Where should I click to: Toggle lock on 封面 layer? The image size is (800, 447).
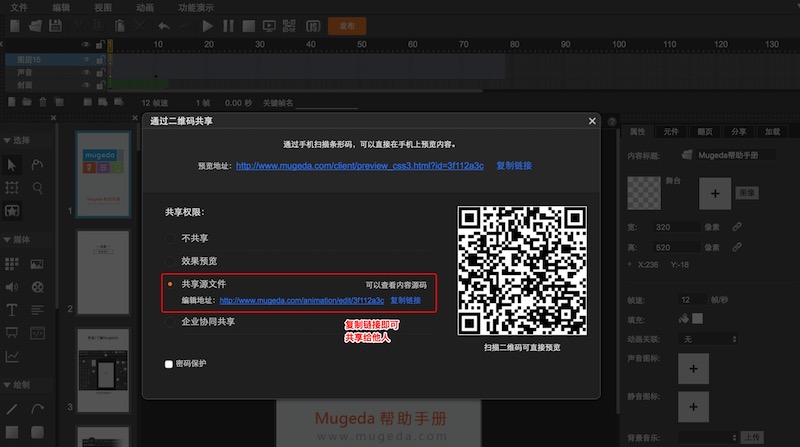[x=100, y=85]
